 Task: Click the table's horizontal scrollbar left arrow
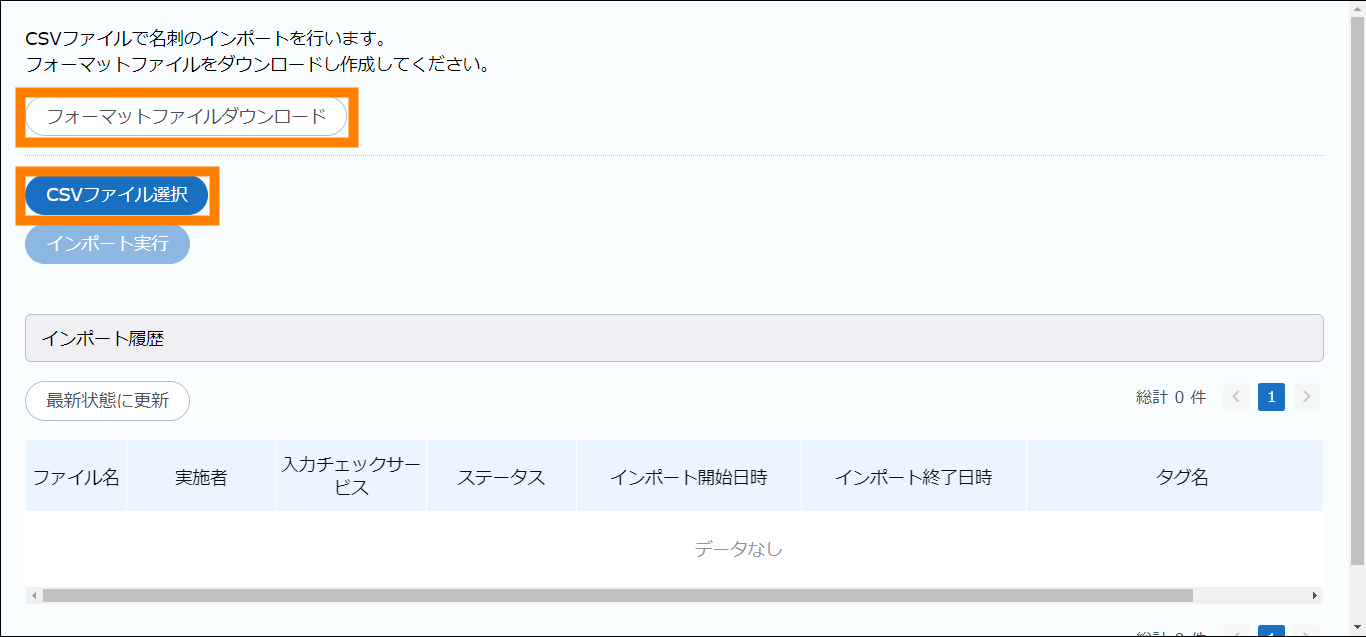[34, 596]
